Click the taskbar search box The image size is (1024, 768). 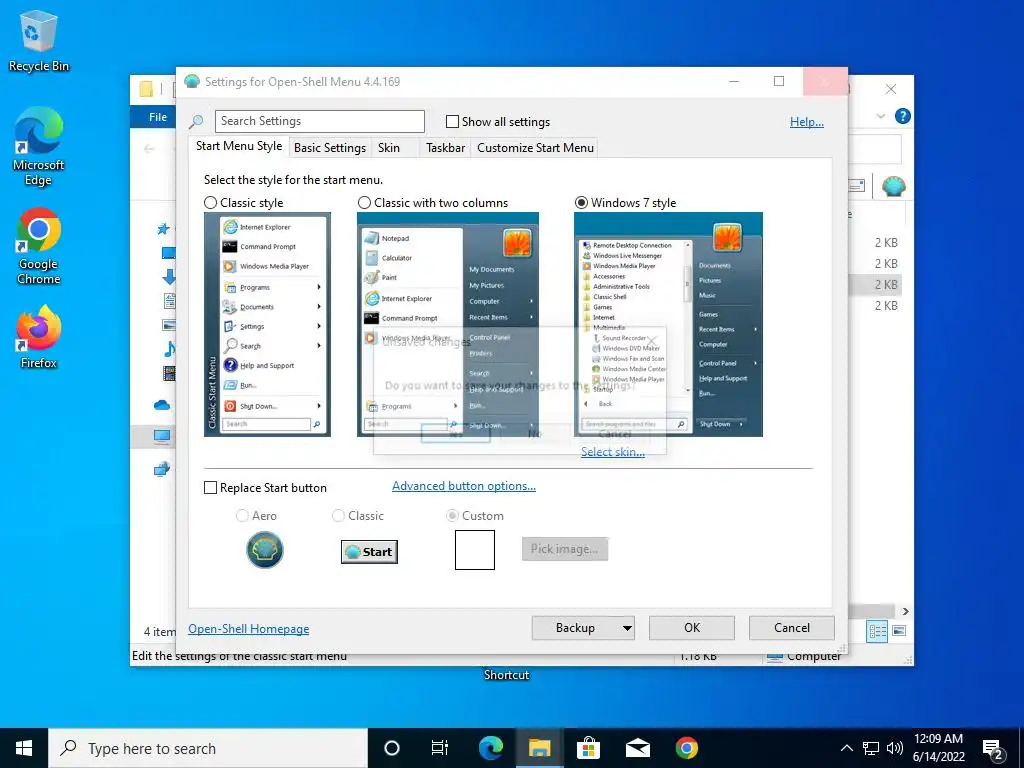[209, 748]
